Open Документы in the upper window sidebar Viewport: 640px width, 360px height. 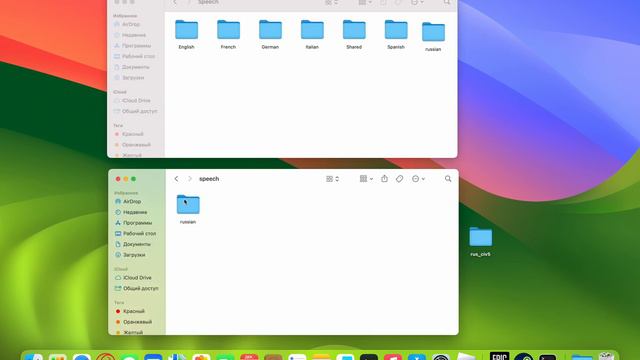click(x=135, y=67)
